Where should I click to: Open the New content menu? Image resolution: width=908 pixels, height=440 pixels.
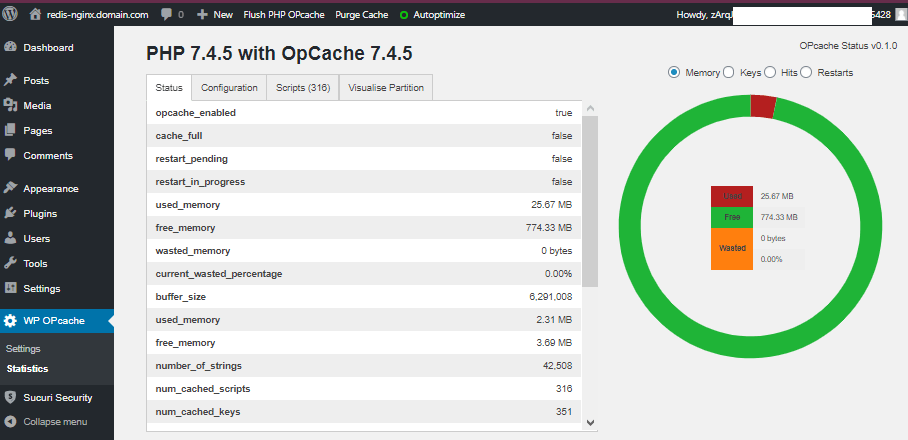click(x=215, y=15)
